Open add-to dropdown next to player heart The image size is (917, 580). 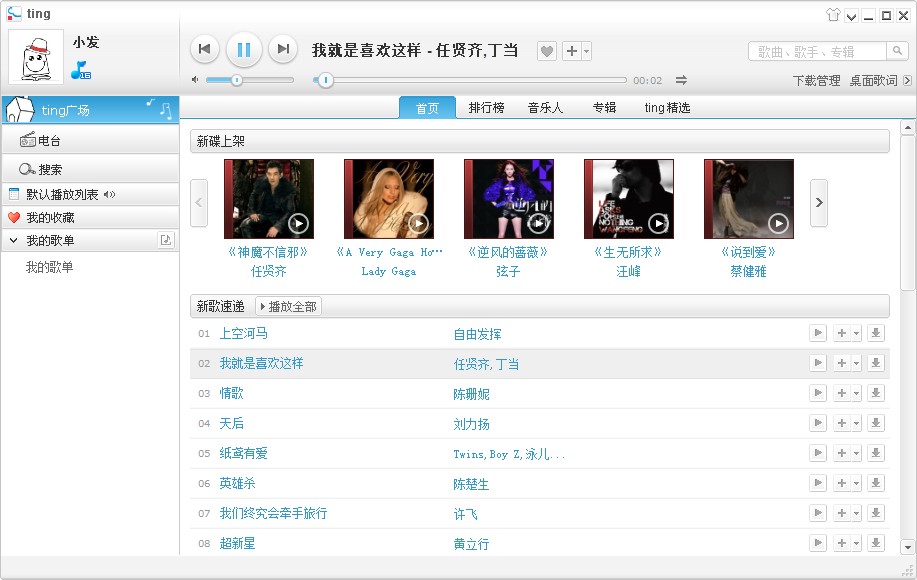pyautogui.click(x=587, y=51)
